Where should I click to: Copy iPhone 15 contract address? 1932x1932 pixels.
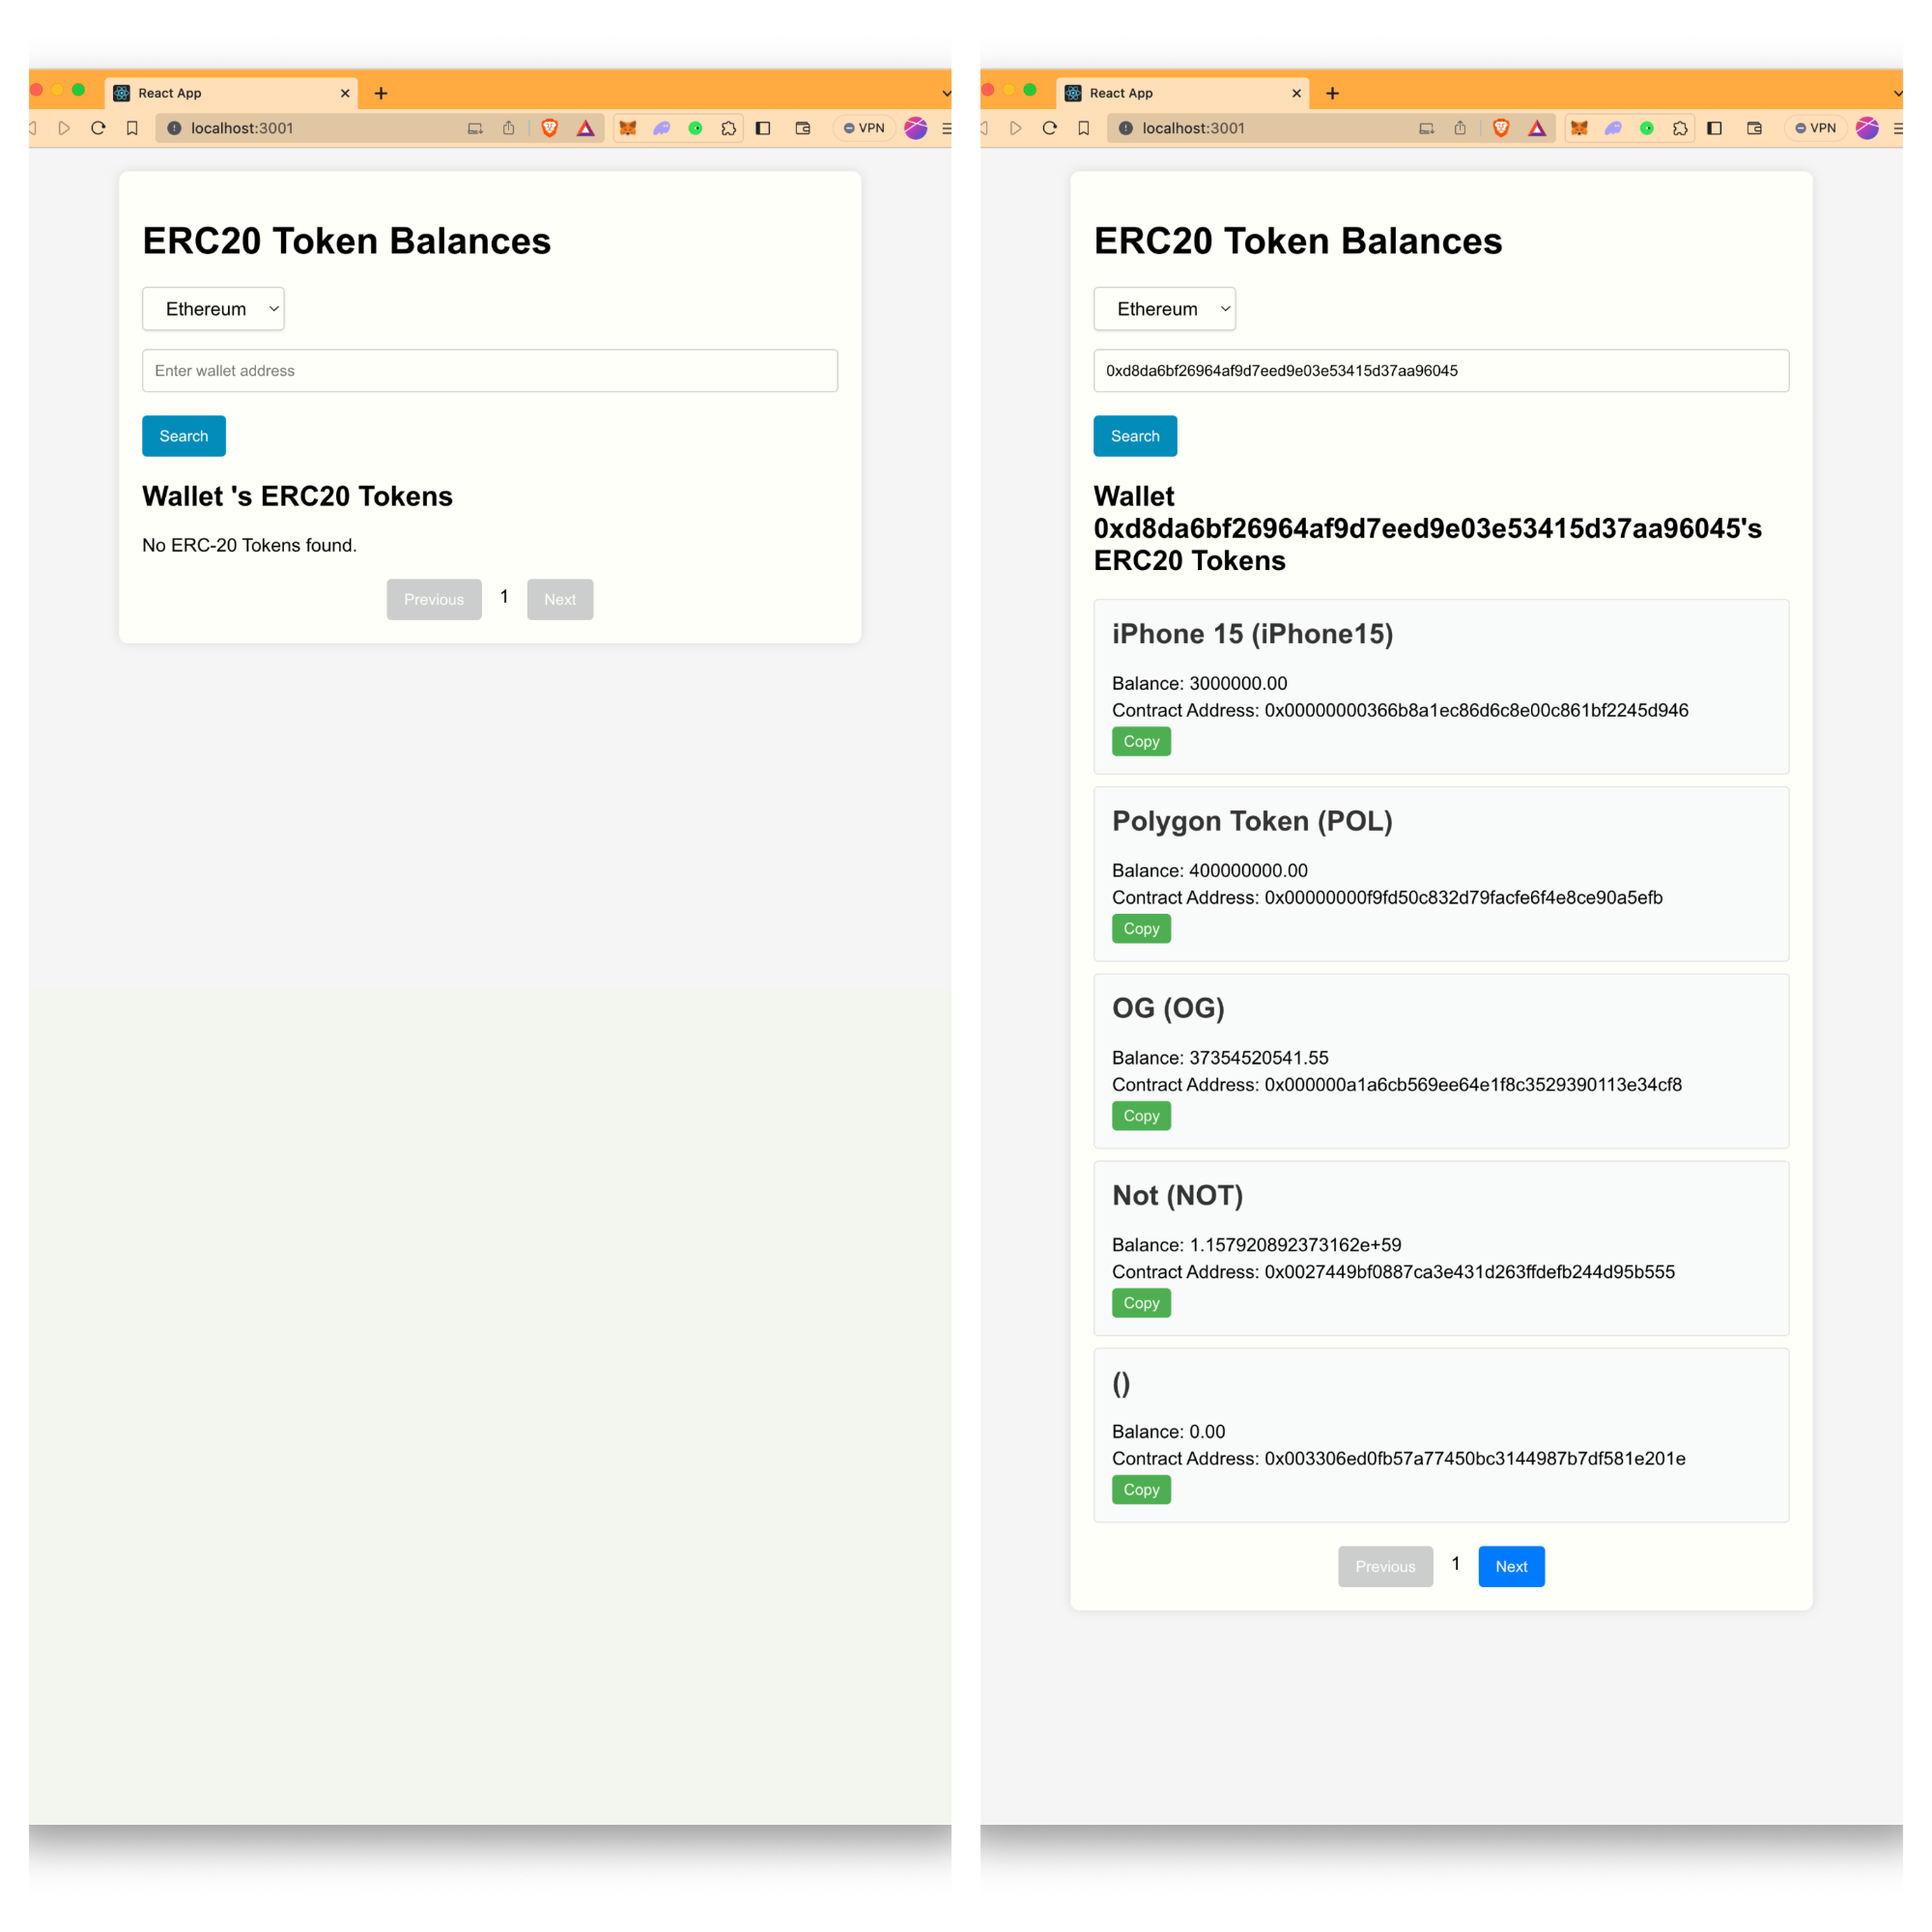[1139, 741]
